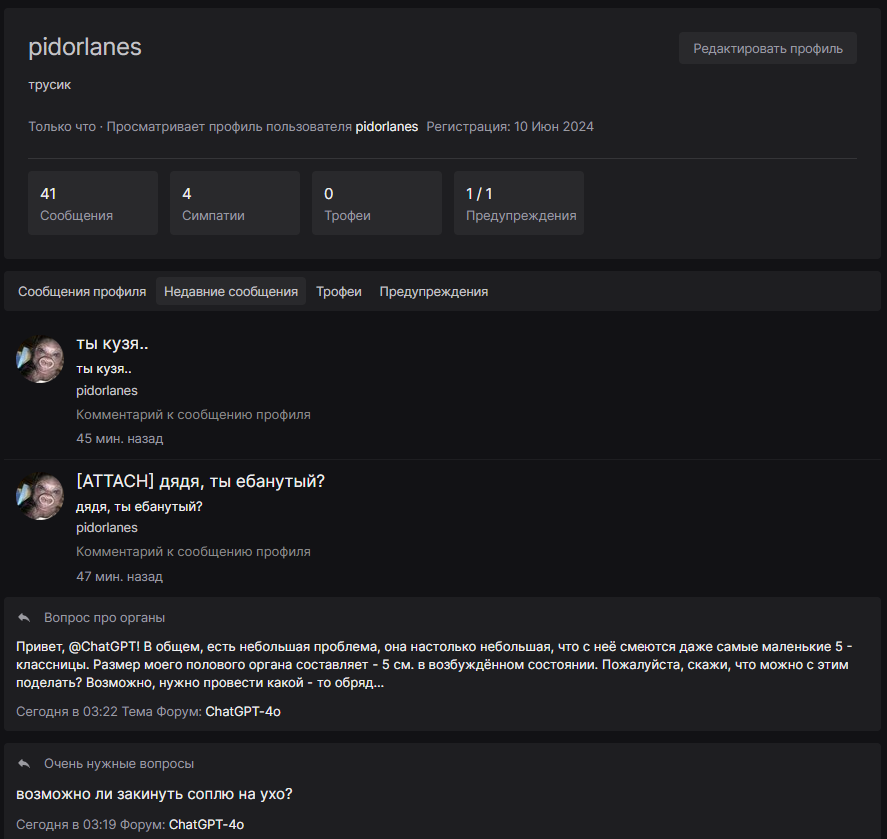This screenshot has width=887, height=839.
Task: Open the 'ты кузя..' post title
Action: (112, 344)
